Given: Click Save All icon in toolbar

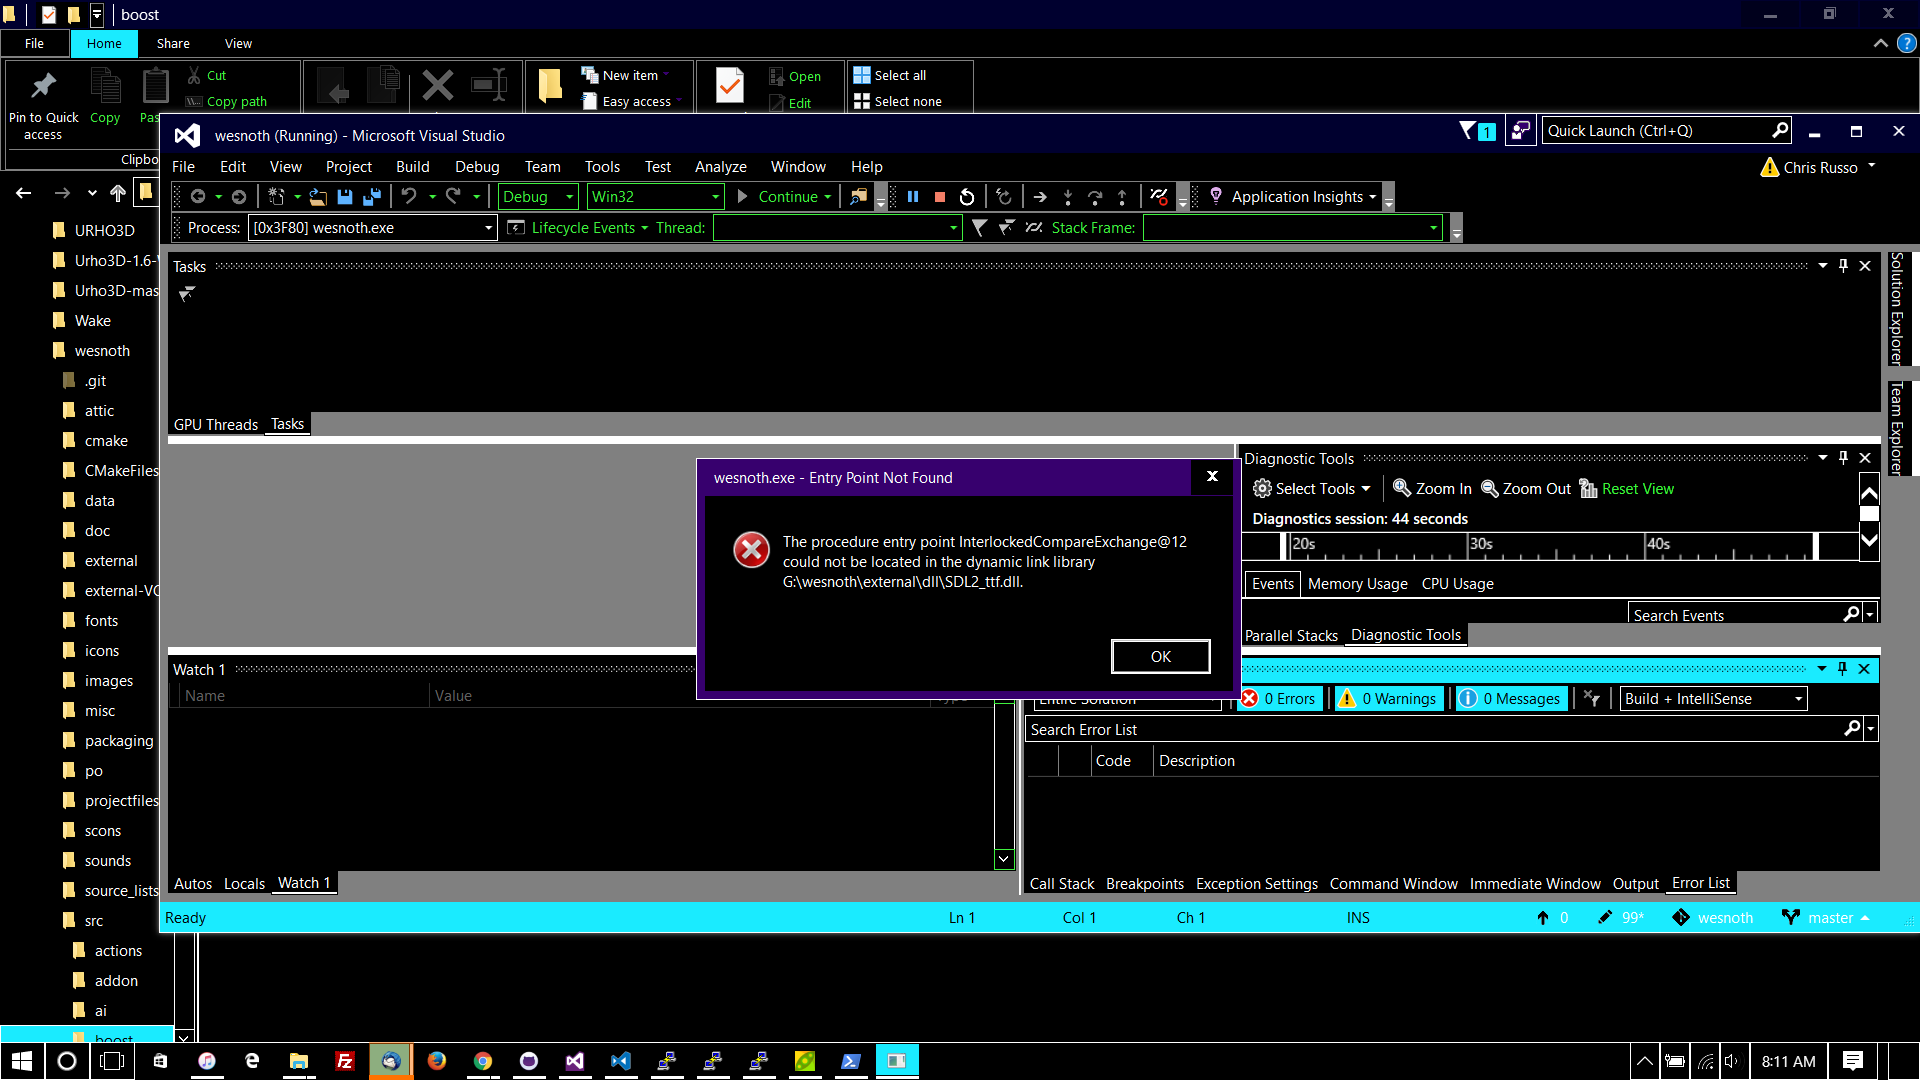Looking at the screenshot, I should 372,197.
